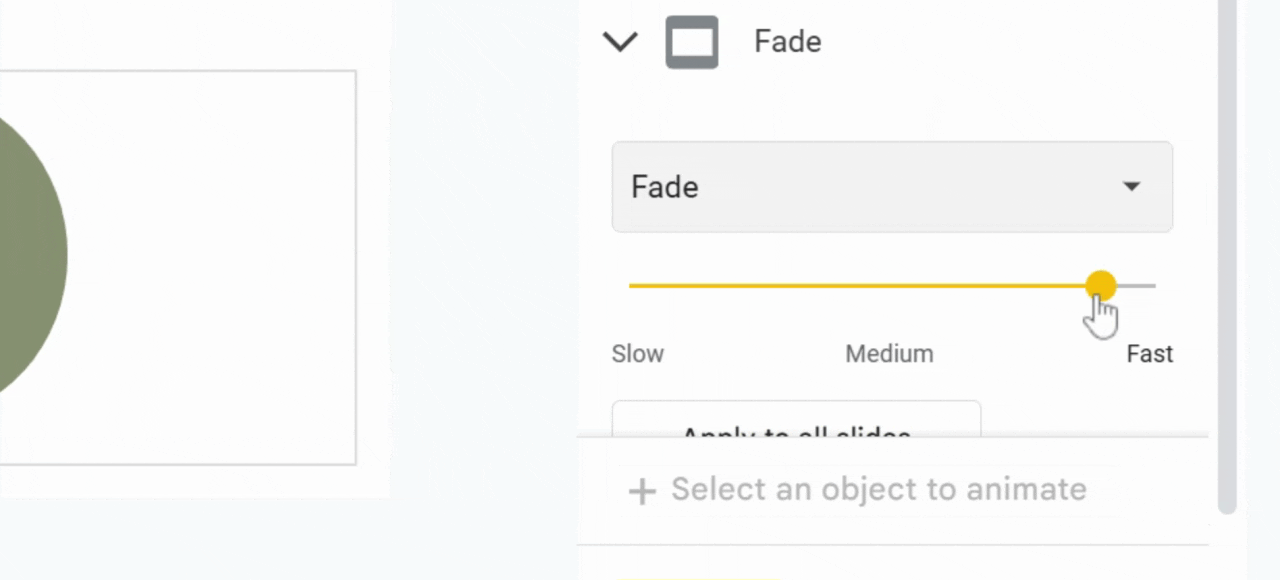Click the dropdown arrow on the transition selector
Screen dimensions: 1280x580
(1131, 187)
